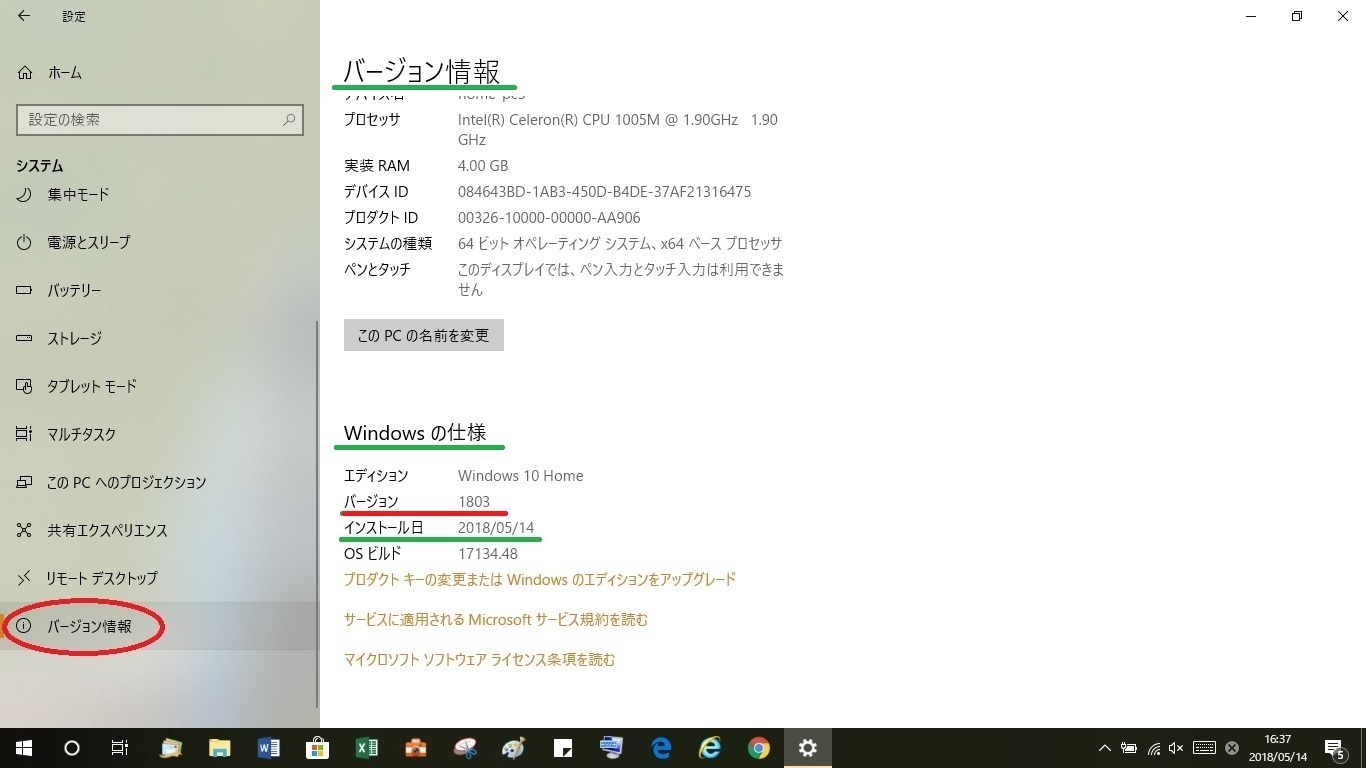Click the プロダクト ID value 00326-10000-00000-AA906
Screen dimensions: 1366x768
tap(549, 217)
